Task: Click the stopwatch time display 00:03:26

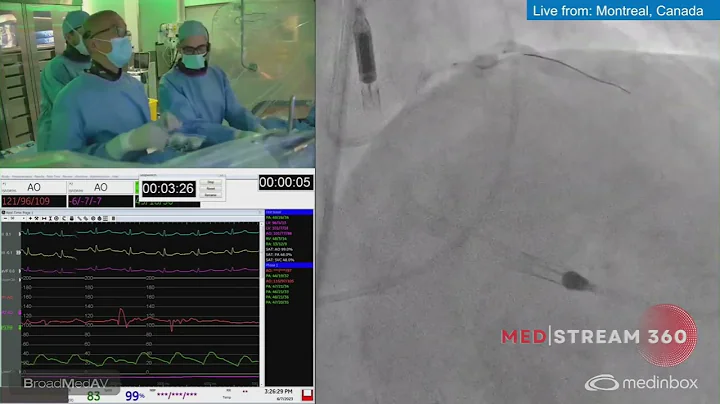Action: [x=168, y=189]
